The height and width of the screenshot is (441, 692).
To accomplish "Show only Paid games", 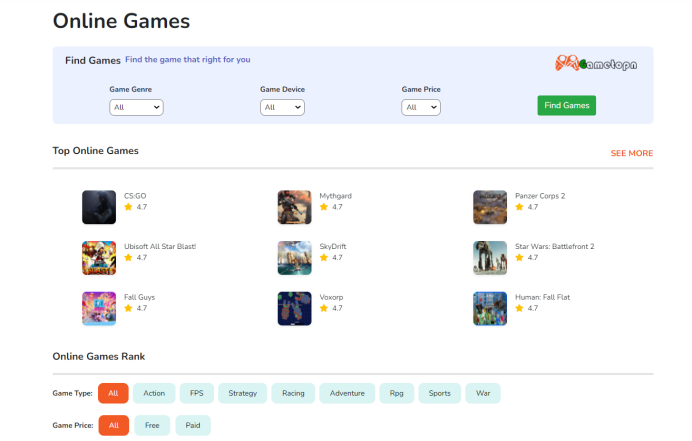I will pyautogui.click(x=193, y=426).
